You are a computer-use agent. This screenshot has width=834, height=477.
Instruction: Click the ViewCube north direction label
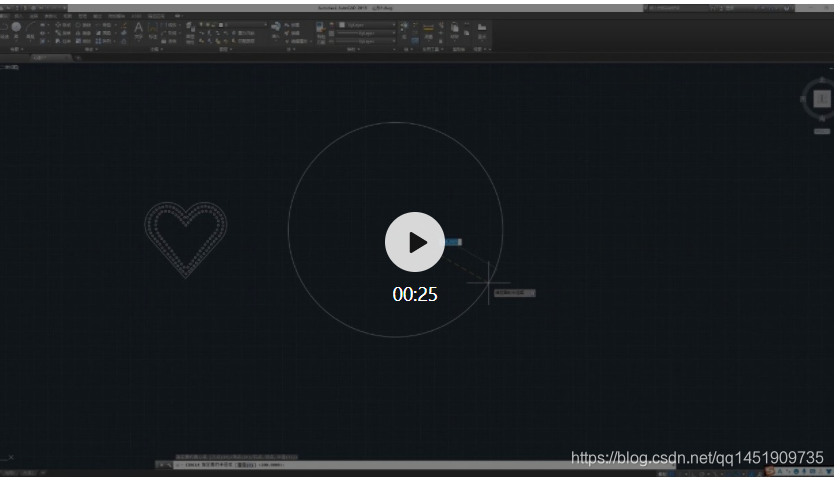(822, 80)
